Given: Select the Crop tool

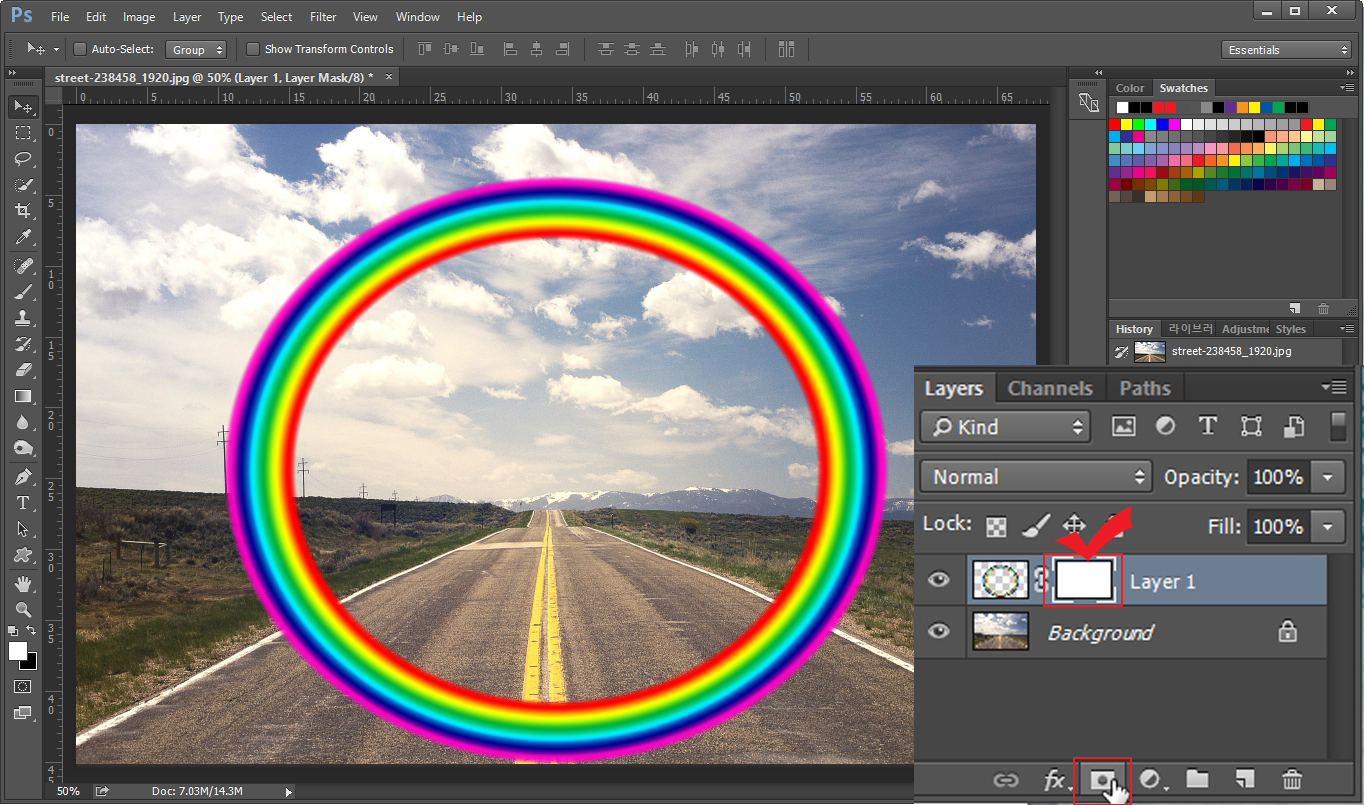Looking at the screenshot, I should (23, 210).
